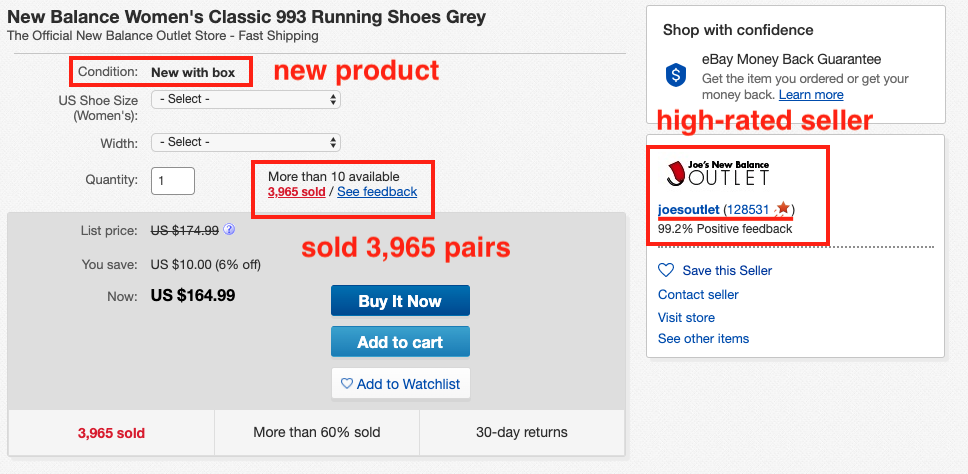Click the Add to cart button

[400, 341]
